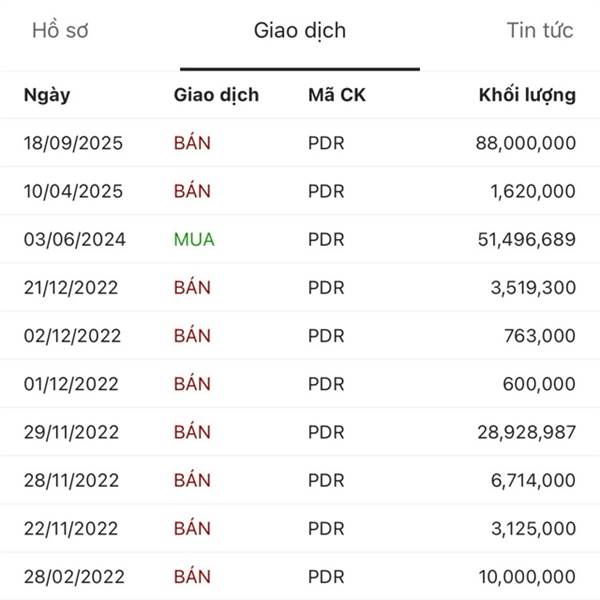Click the Mã CK column header
This screenshot has width=600, height=600.
335,95
